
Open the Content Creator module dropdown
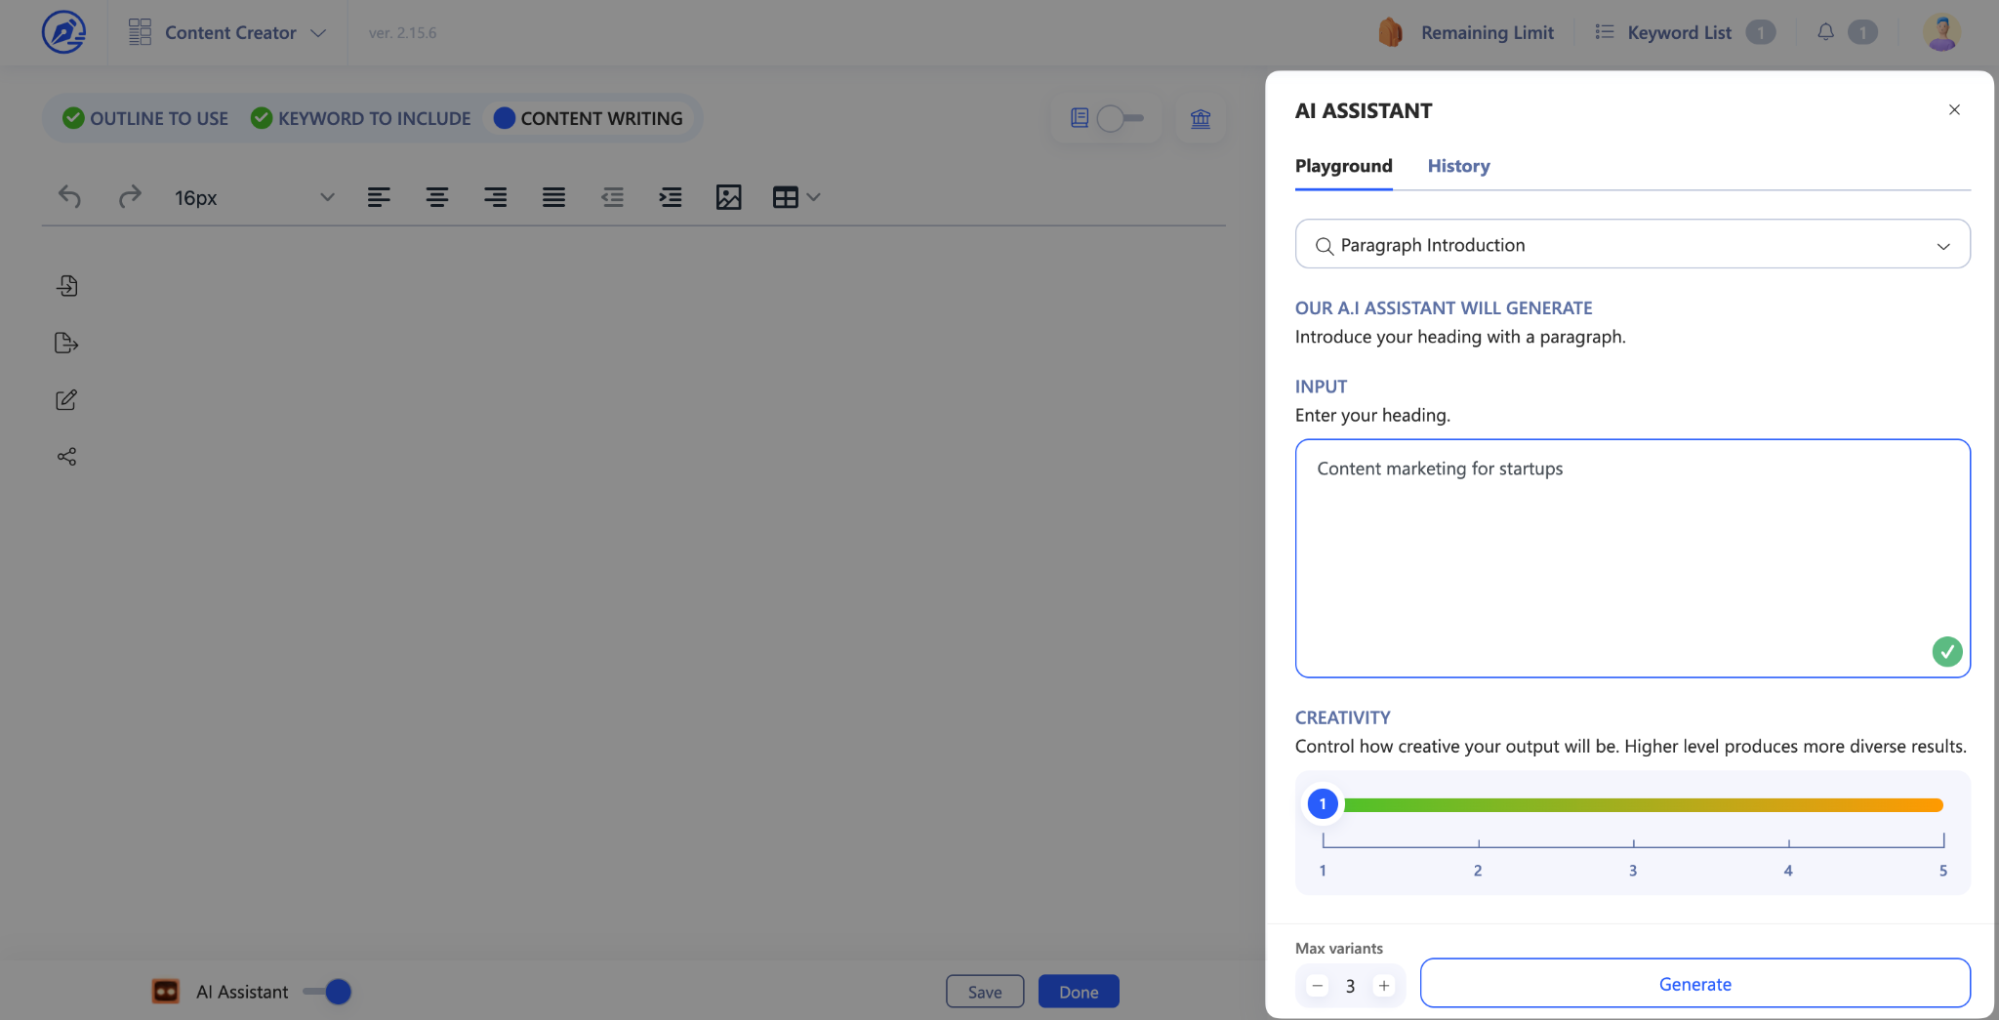227,32
